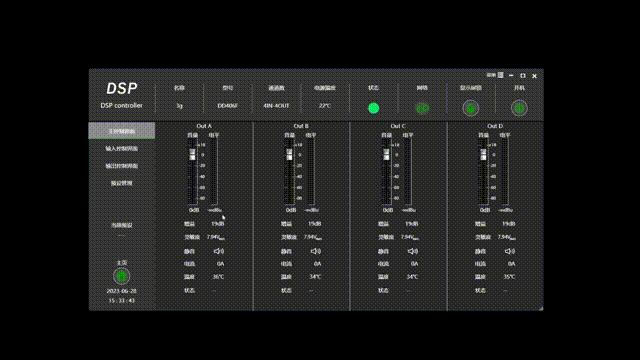Image resolution: width=640 pixels, height=360 pixels.
Task: Click the solid green status indicator
Action: [x=373, y=108]
